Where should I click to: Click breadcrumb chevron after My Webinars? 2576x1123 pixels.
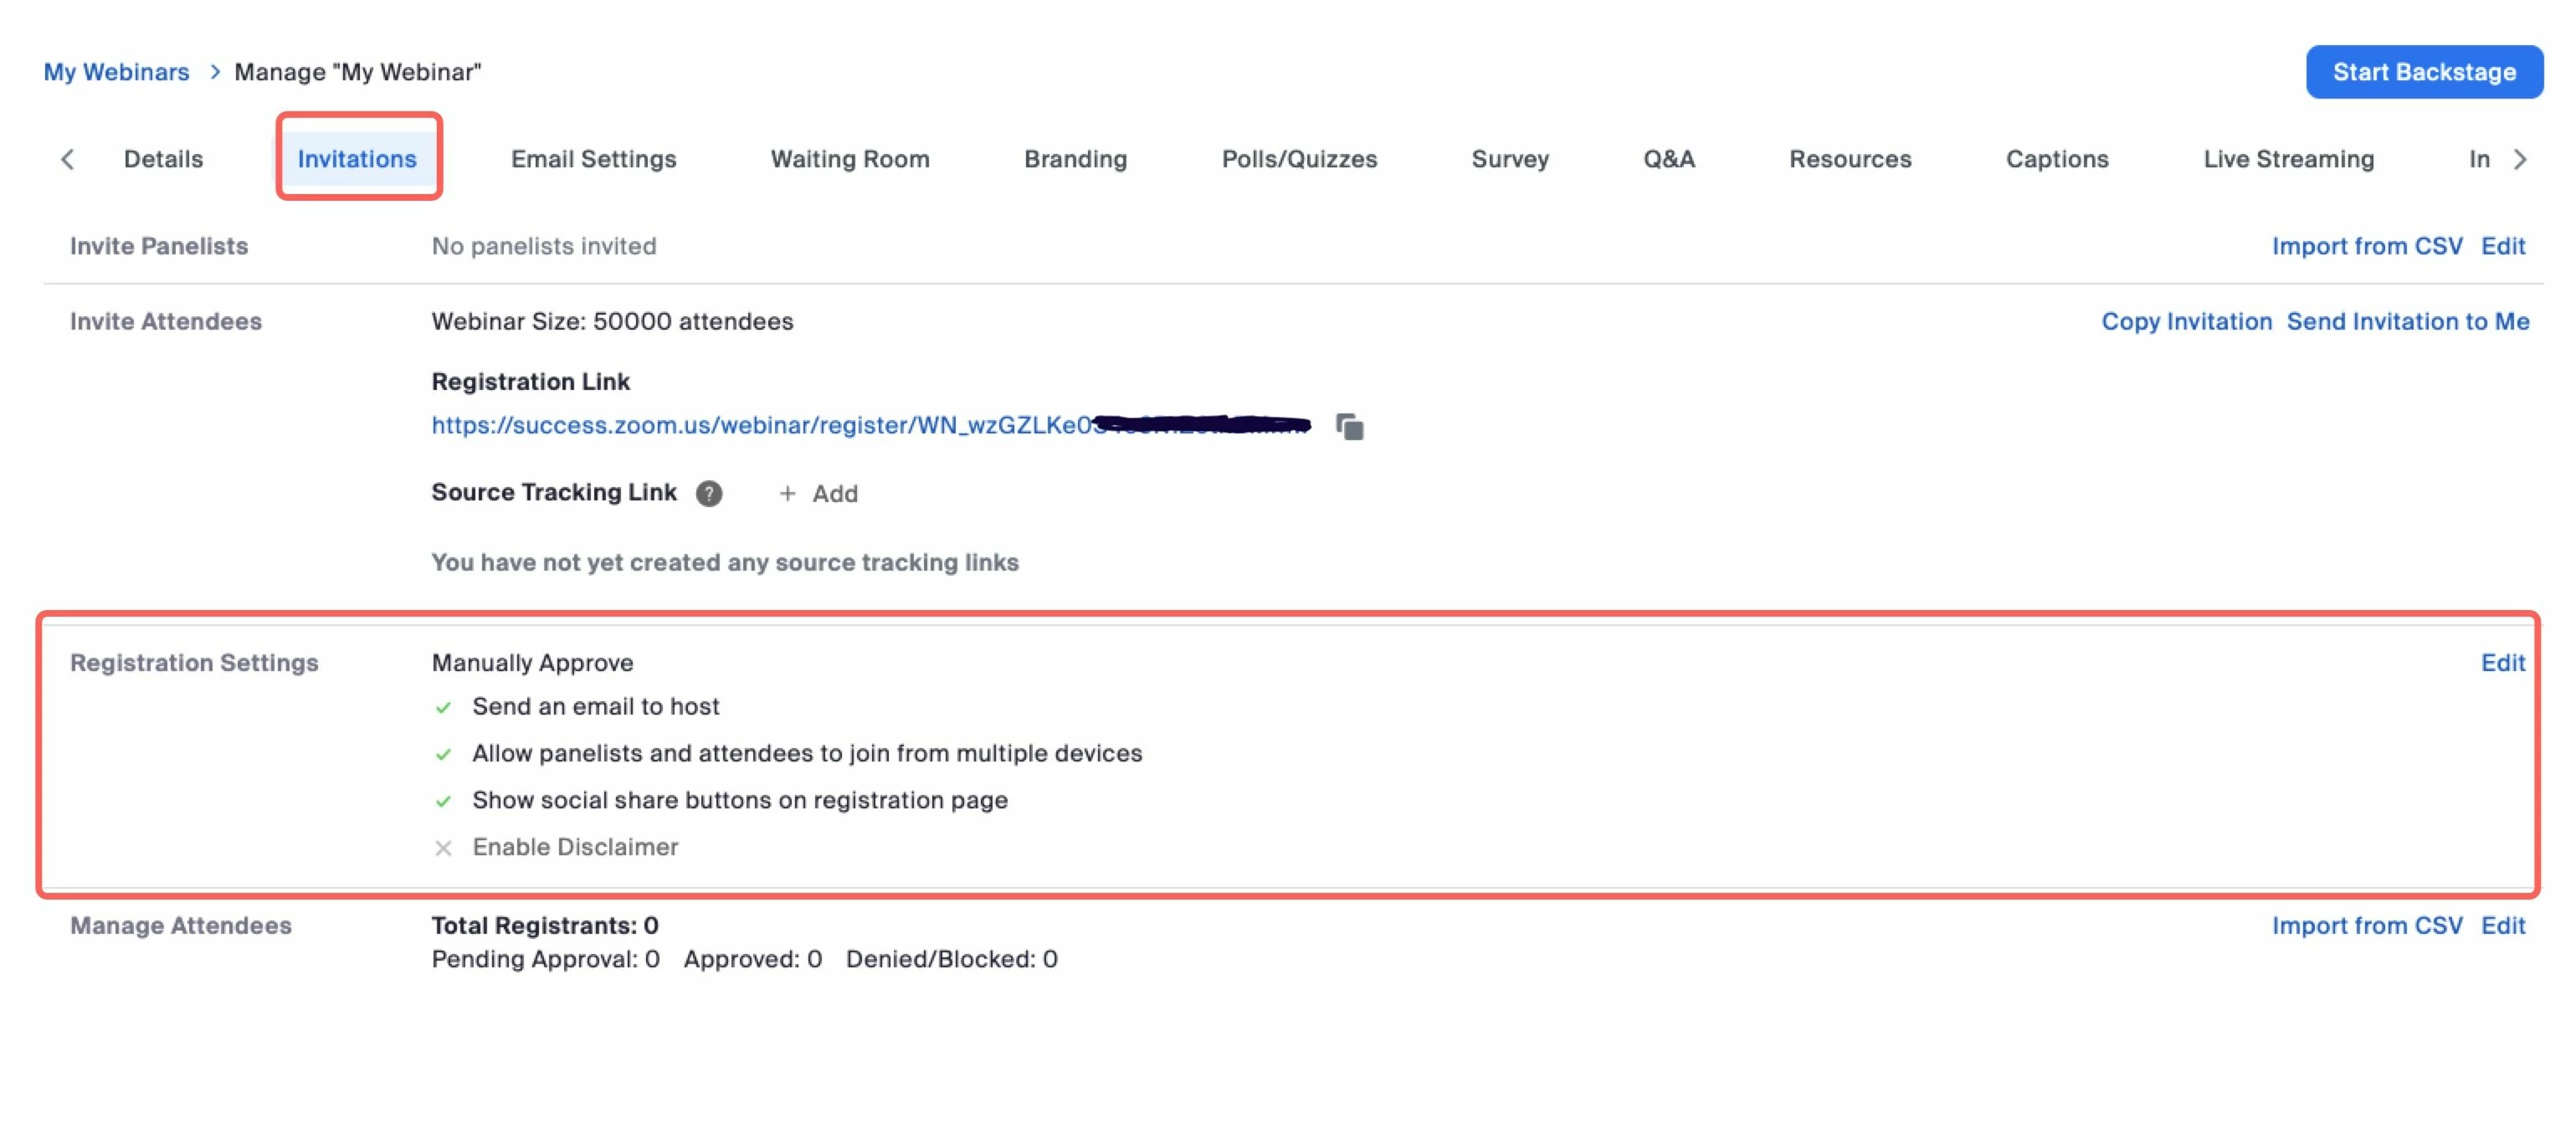click(x=214, y=72)
